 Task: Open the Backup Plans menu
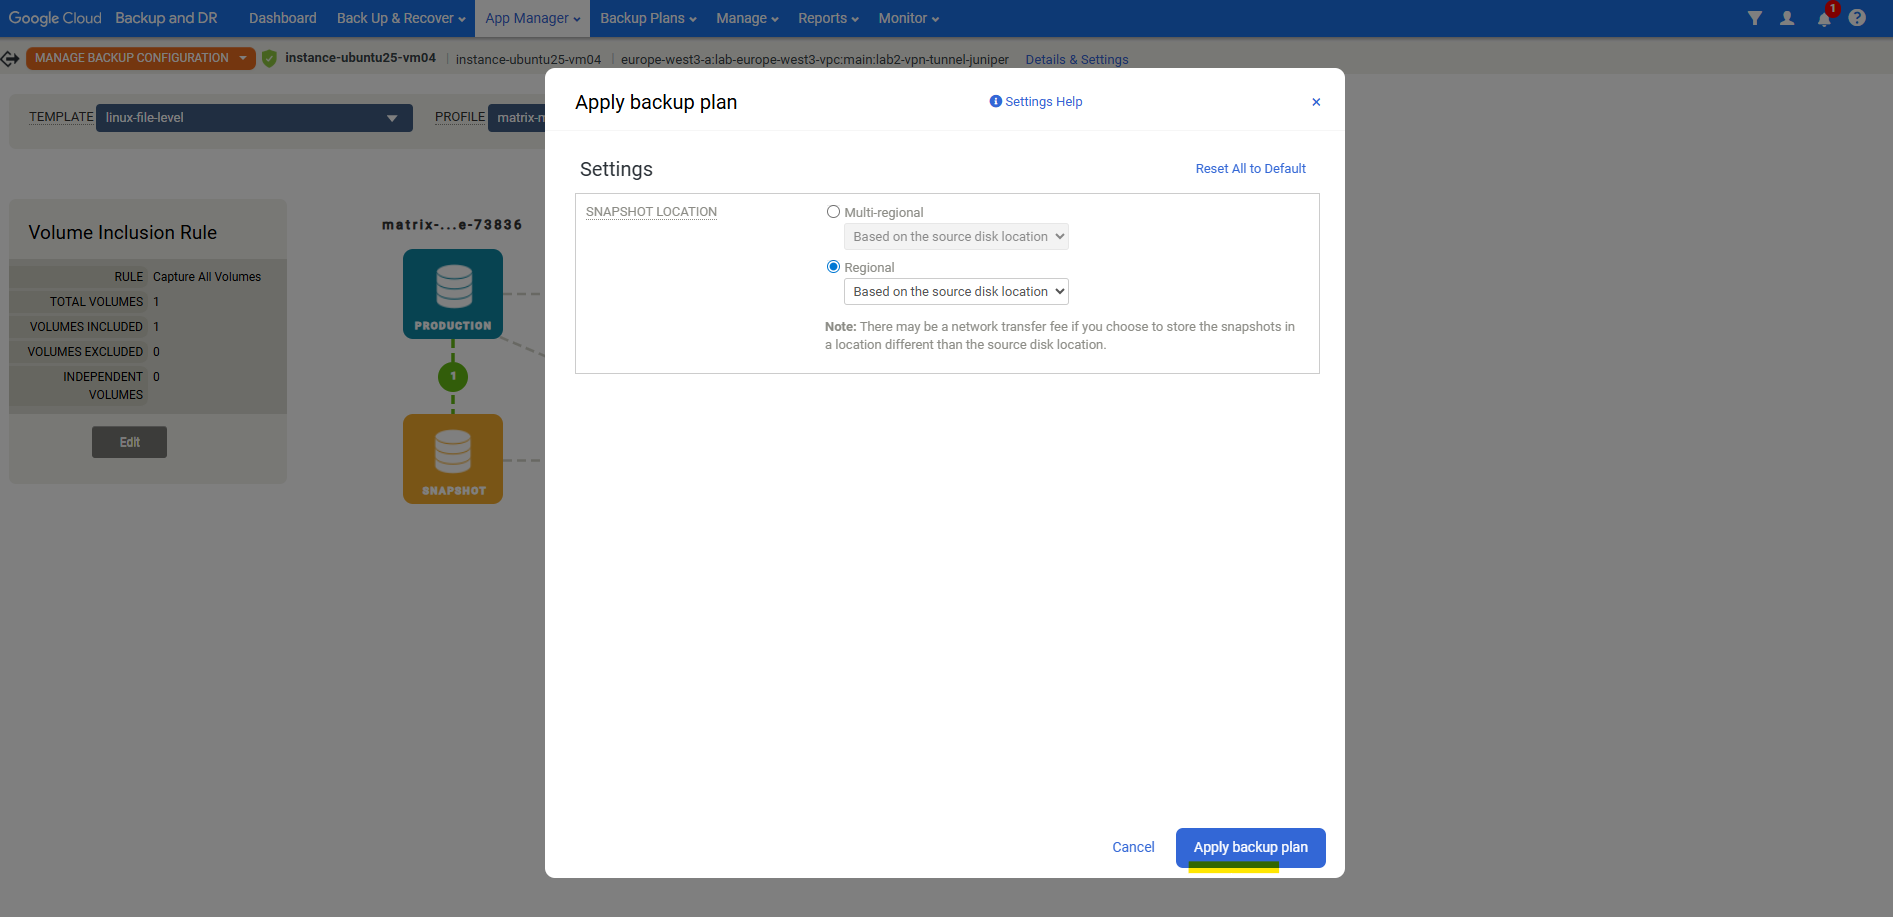pos(648,18)
